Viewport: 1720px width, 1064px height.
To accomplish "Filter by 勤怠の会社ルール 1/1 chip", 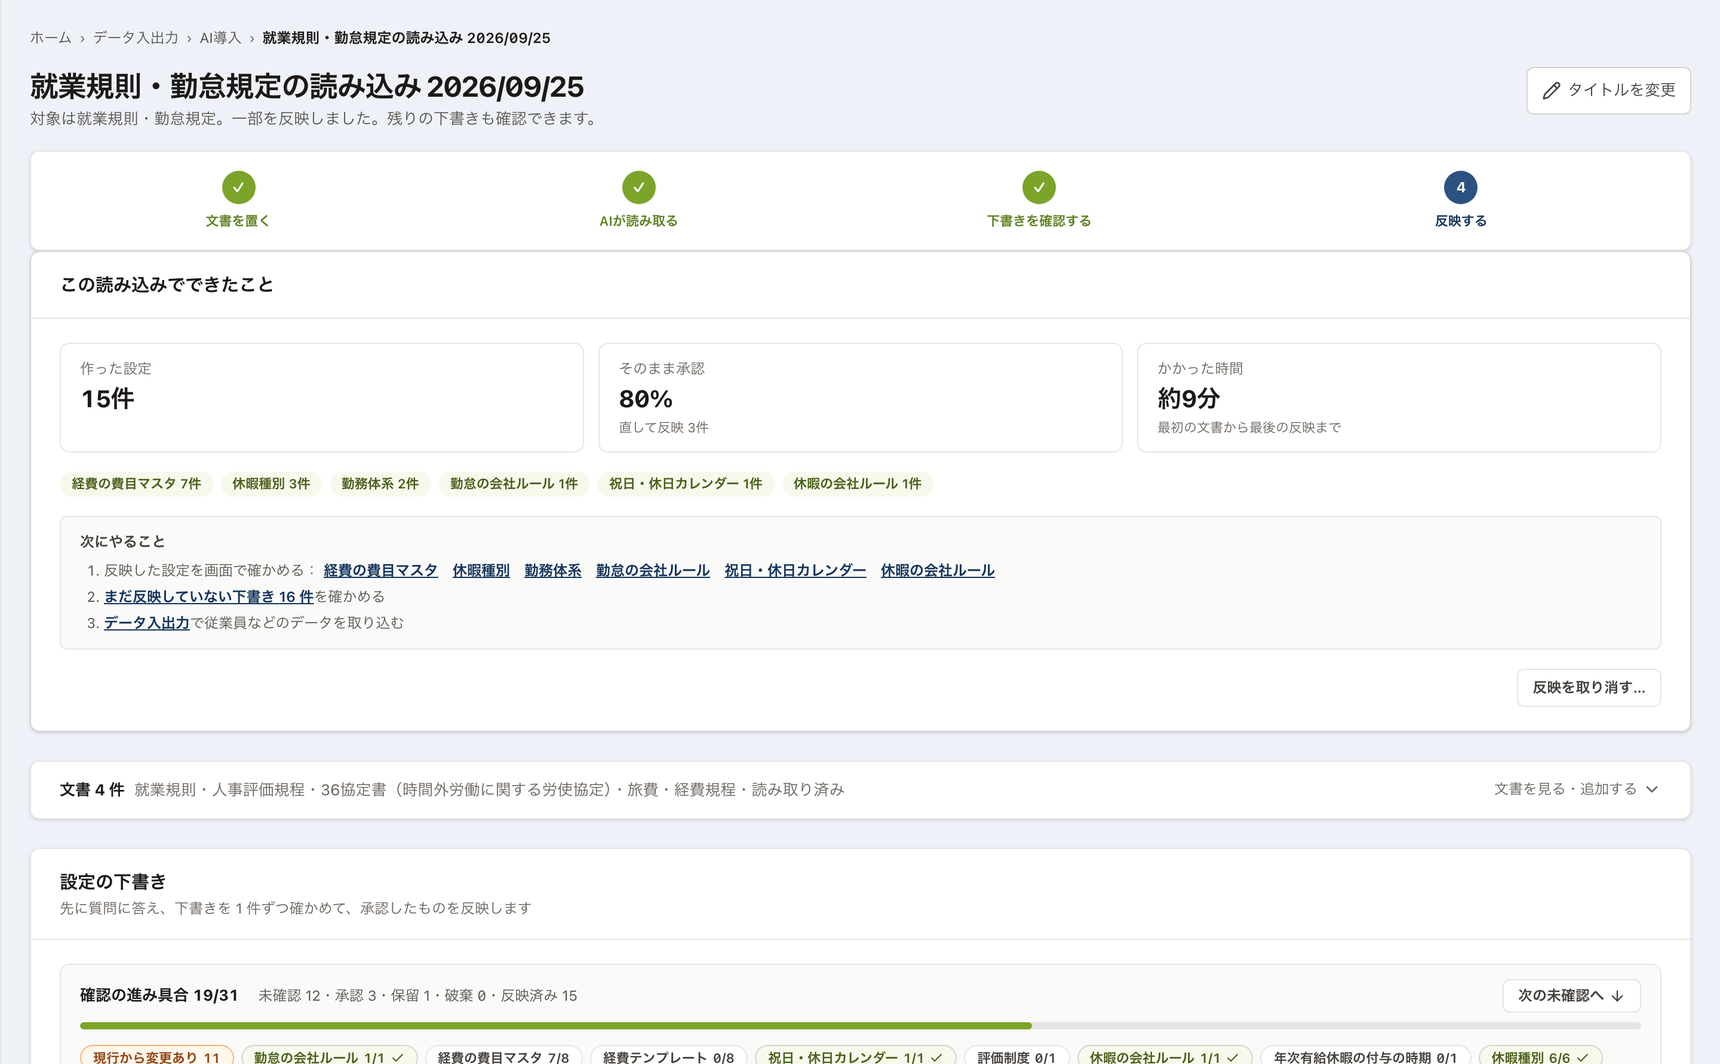I will pos(329,1056).
